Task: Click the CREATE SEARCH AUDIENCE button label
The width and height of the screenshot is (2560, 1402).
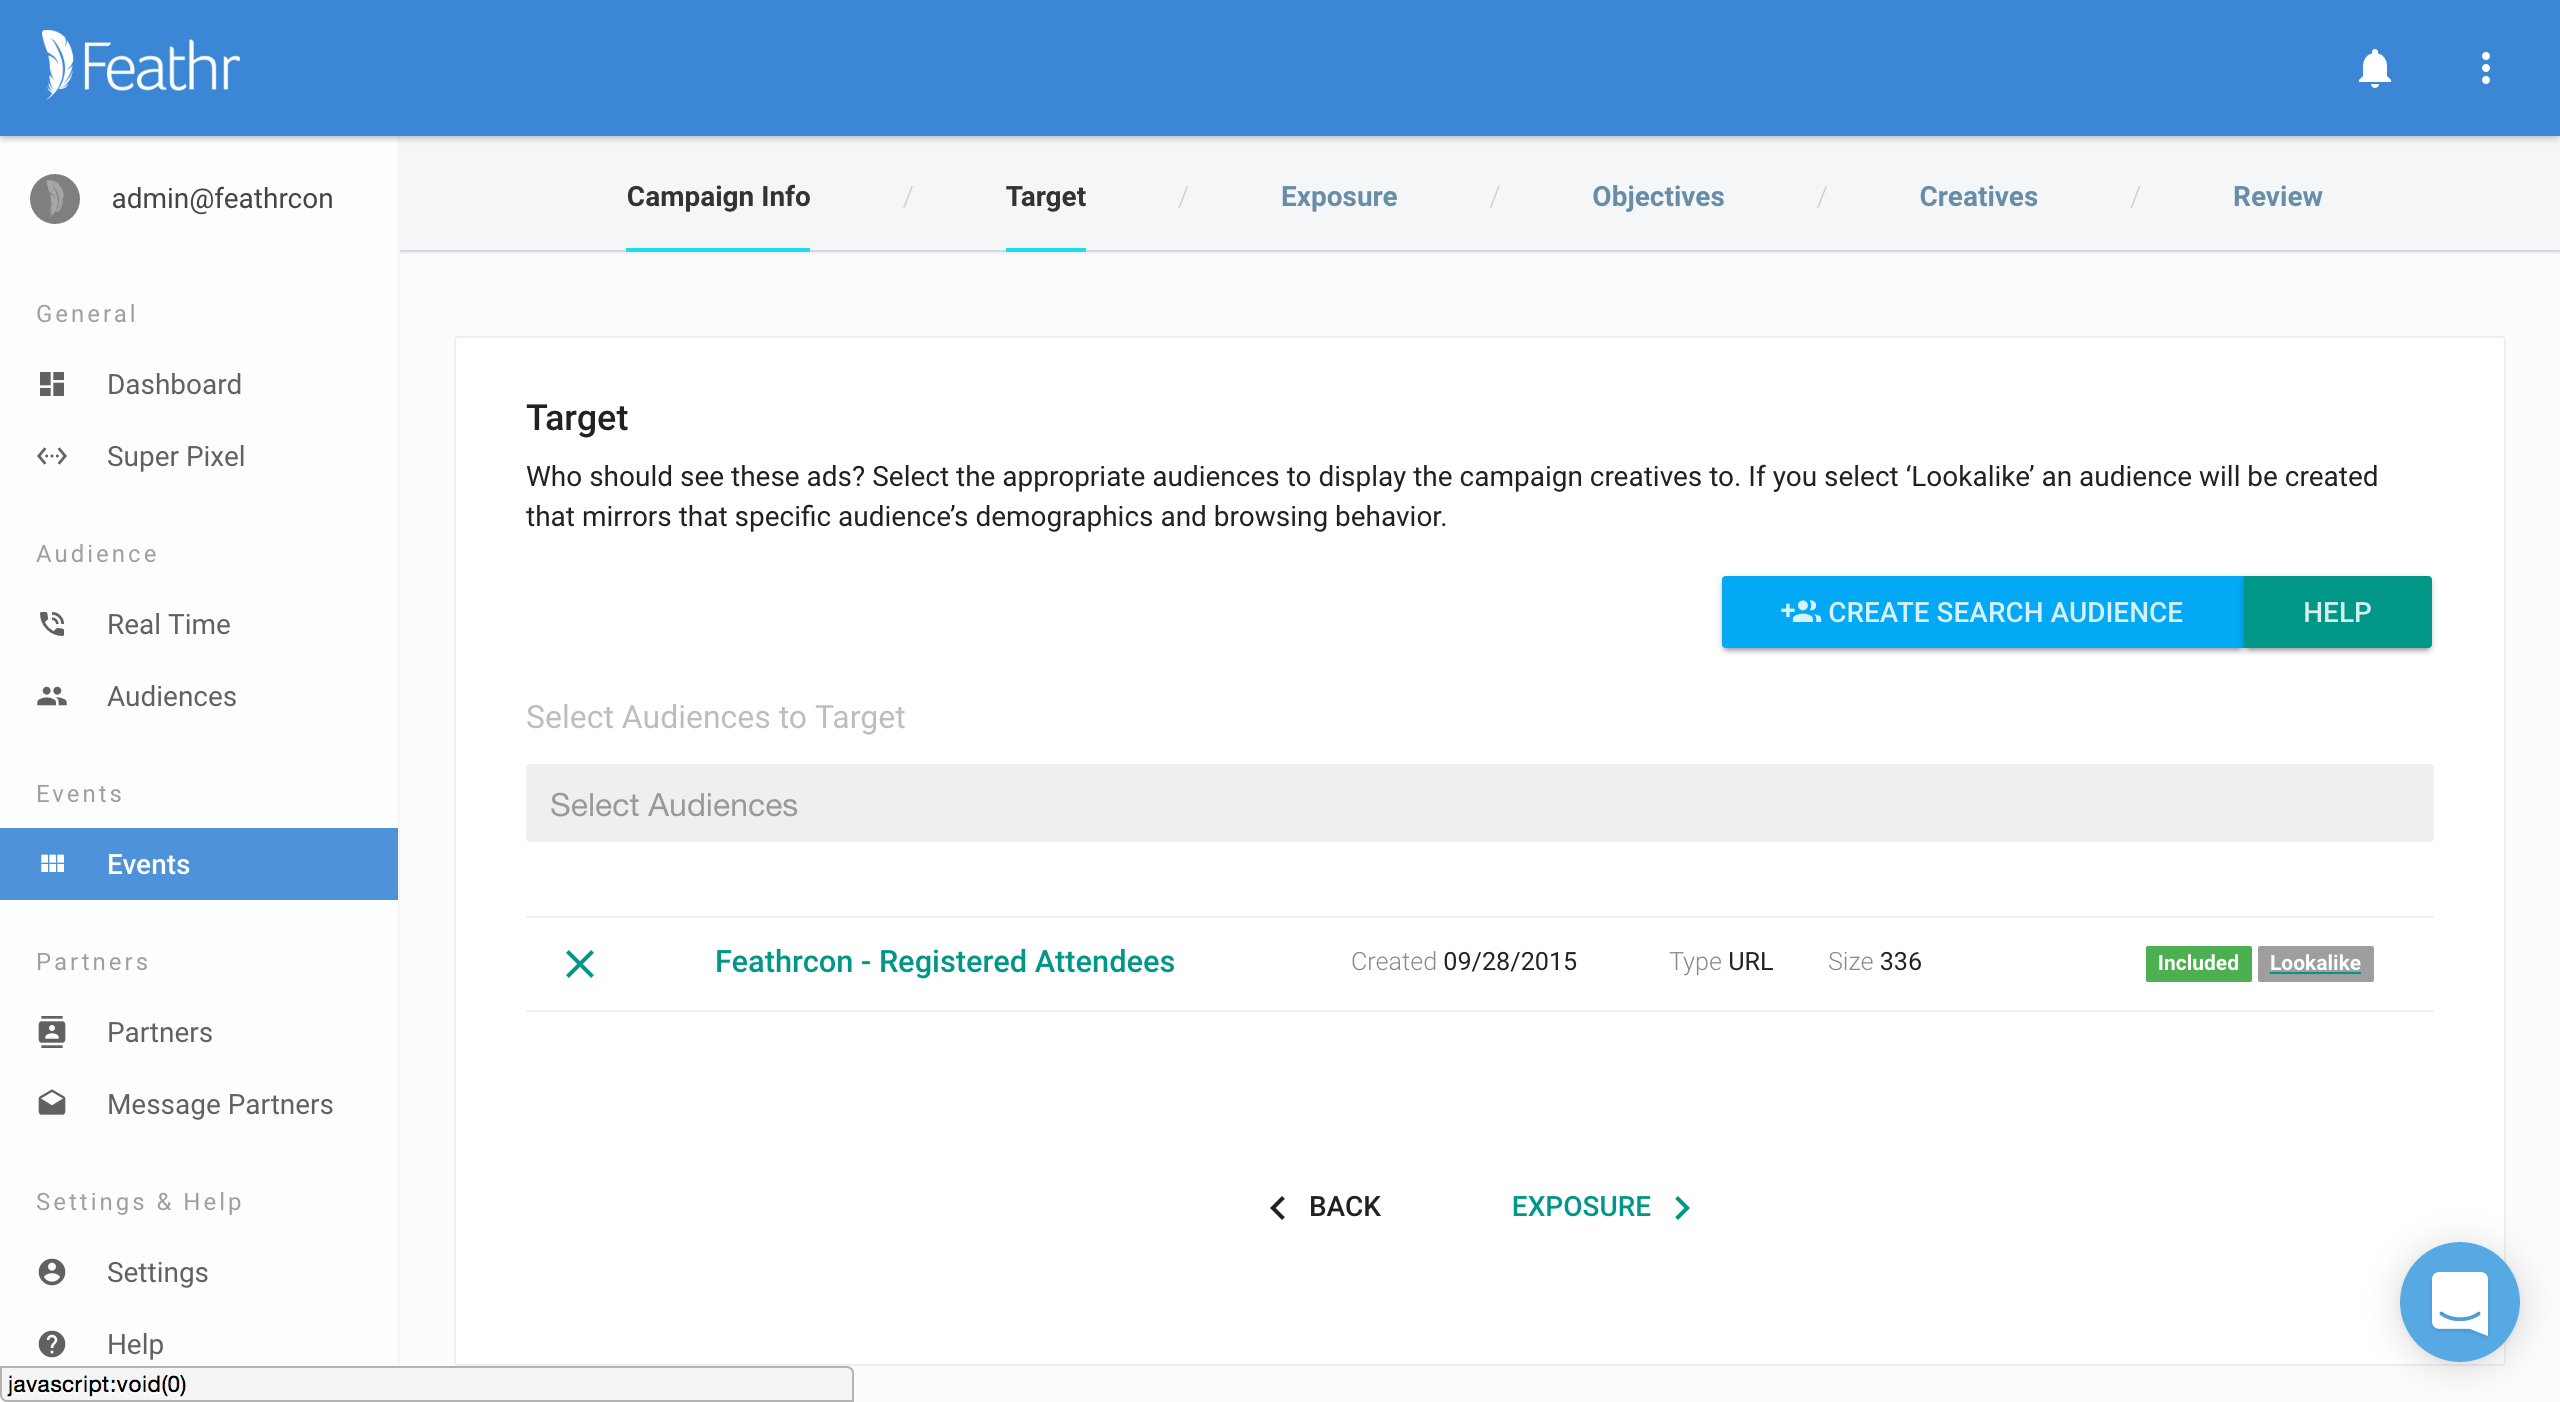Action: [x=2005, y=612]
